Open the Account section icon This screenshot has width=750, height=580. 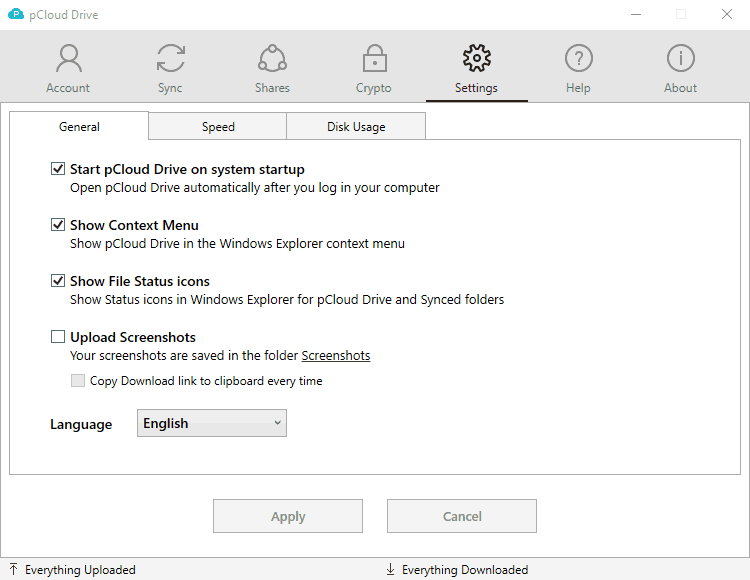[68, 58]
